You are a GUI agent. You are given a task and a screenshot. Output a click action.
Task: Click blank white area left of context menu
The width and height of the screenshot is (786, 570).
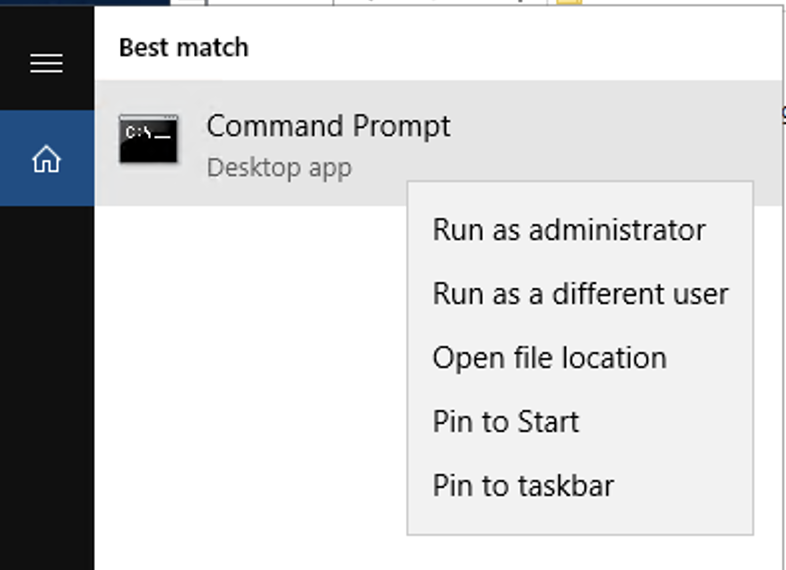click(x=250, y=380)
